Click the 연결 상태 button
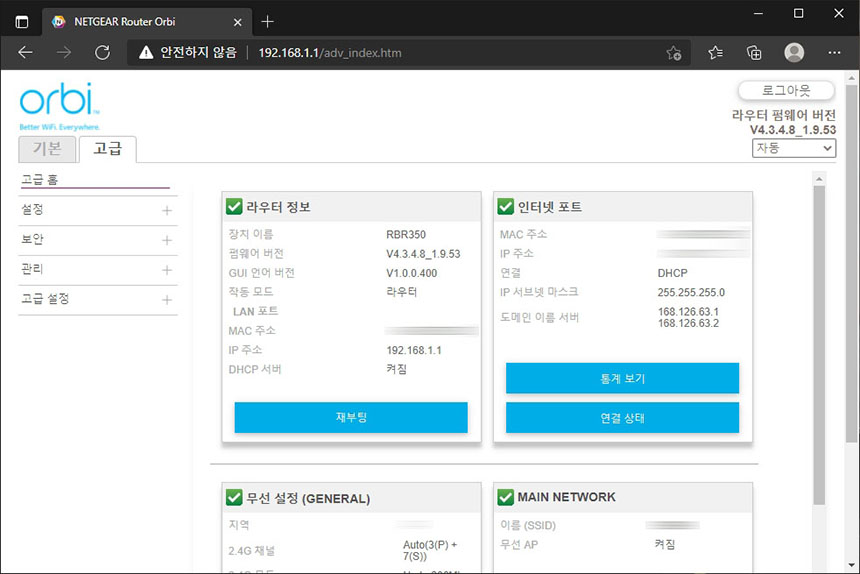This screenshot has width=860, height=574. [x=622, y=418]
